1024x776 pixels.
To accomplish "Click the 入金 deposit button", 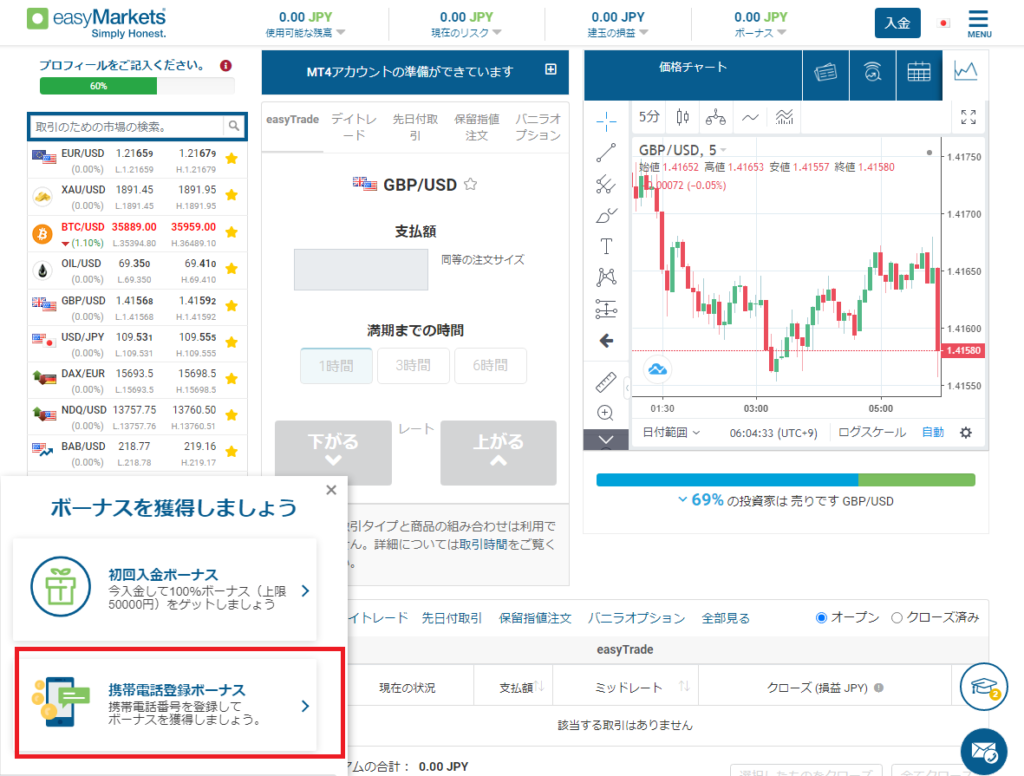I will click(x=897, y=24).
